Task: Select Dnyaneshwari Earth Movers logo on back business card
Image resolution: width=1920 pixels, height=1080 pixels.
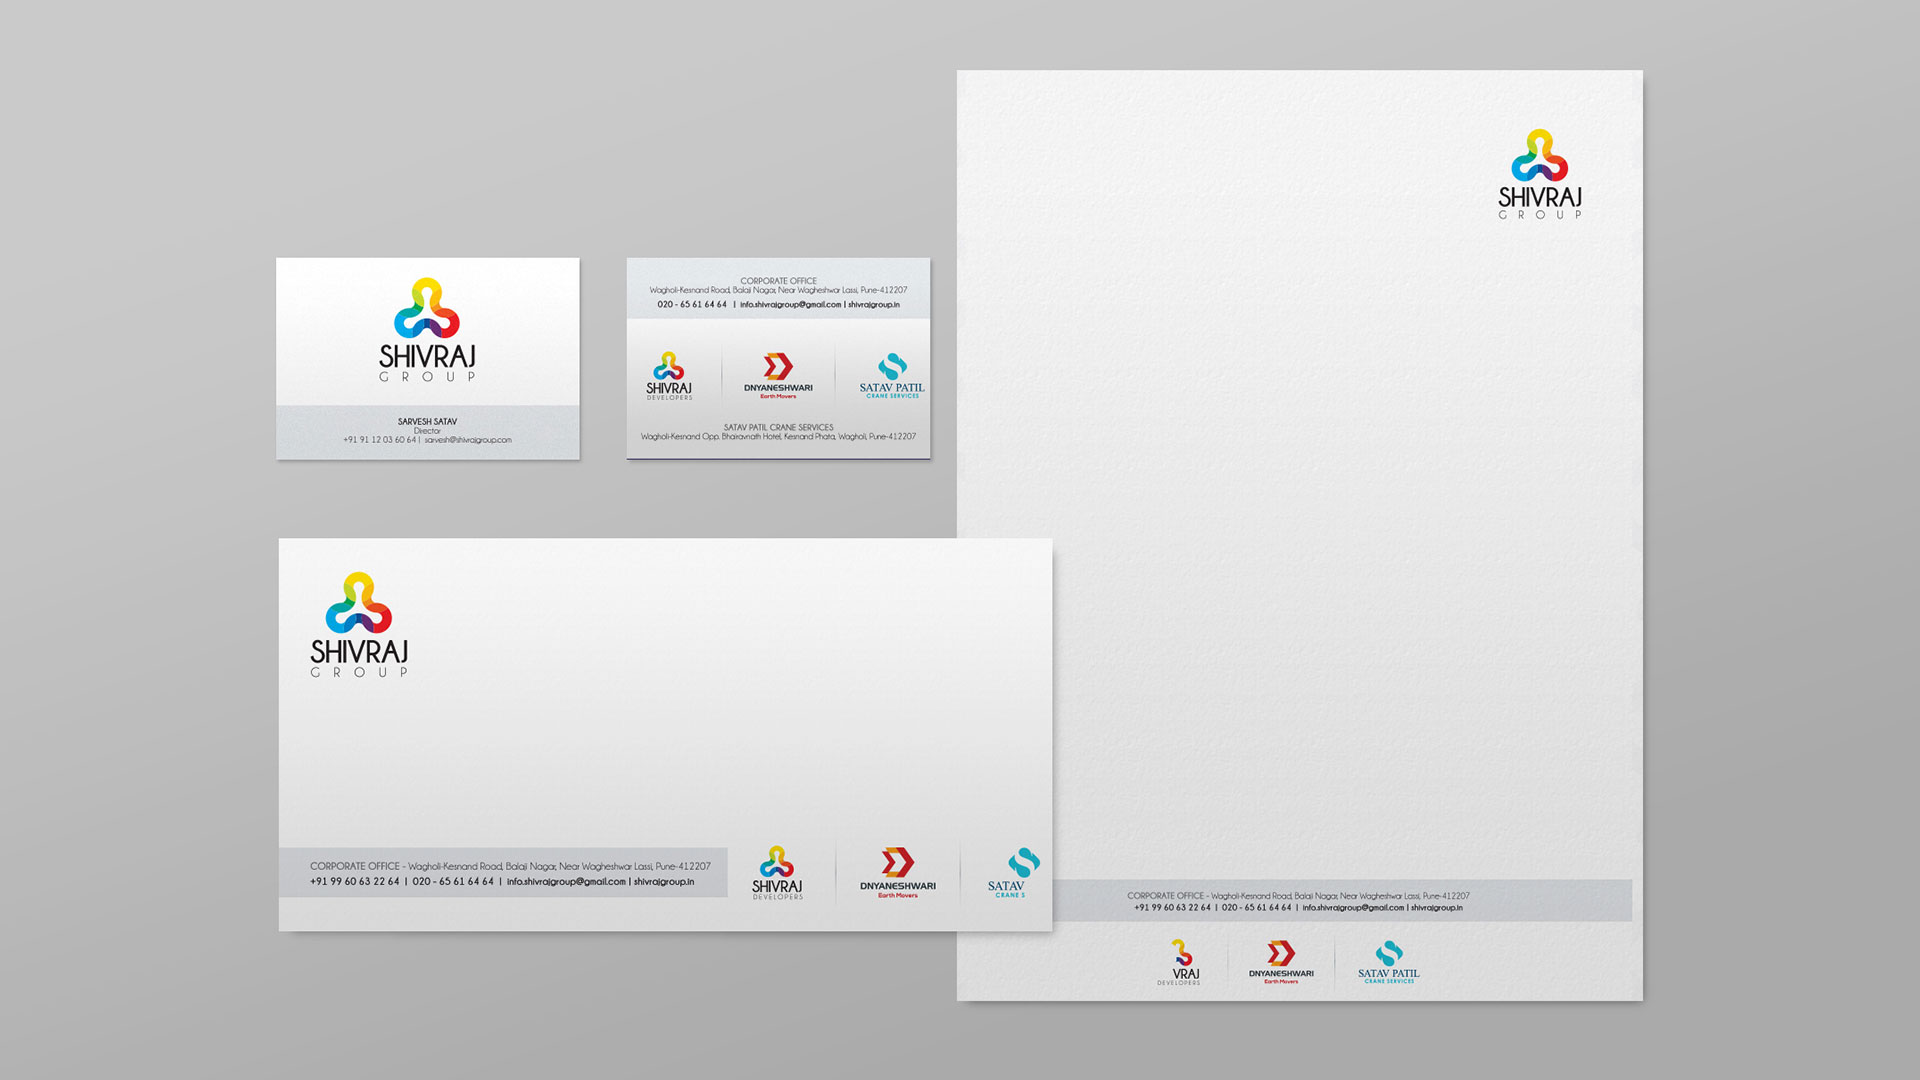Action: pos(778,376)
